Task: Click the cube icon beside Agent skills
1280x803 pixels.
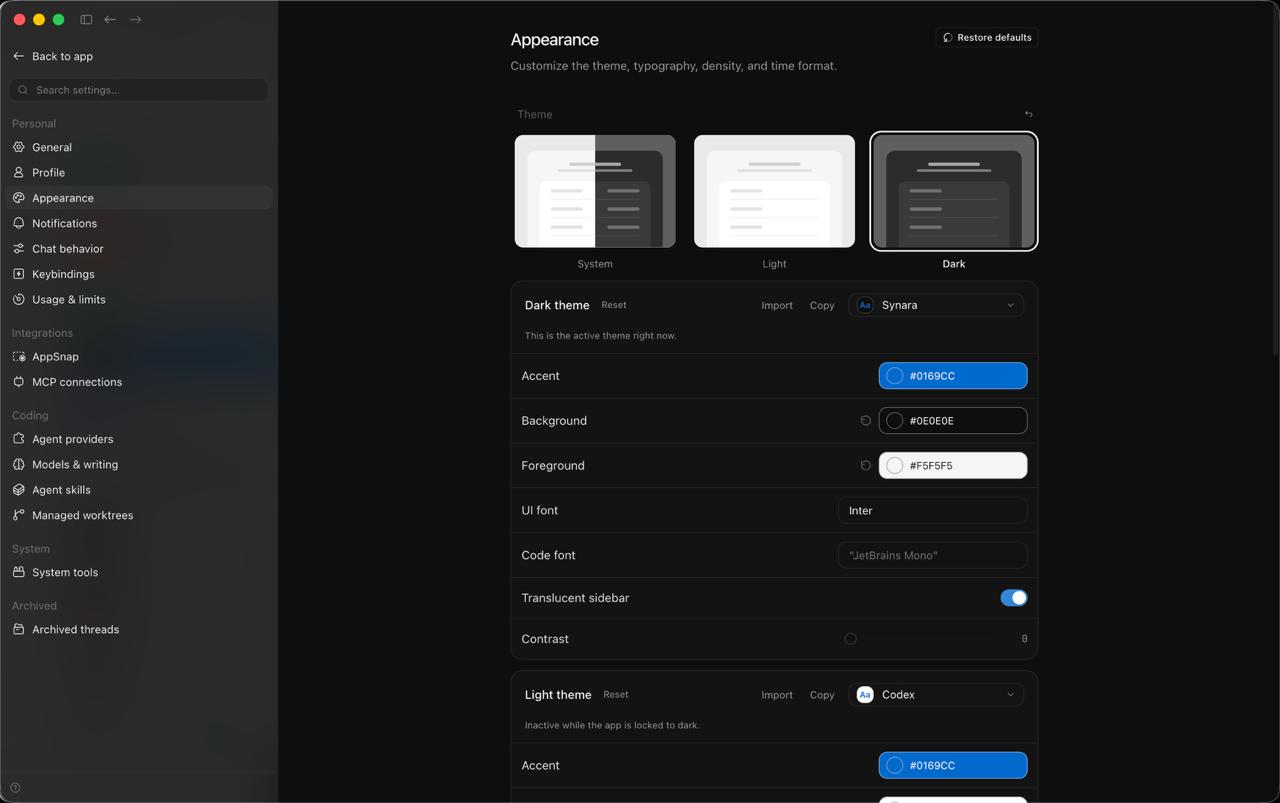Action: (x=19, y=490)
